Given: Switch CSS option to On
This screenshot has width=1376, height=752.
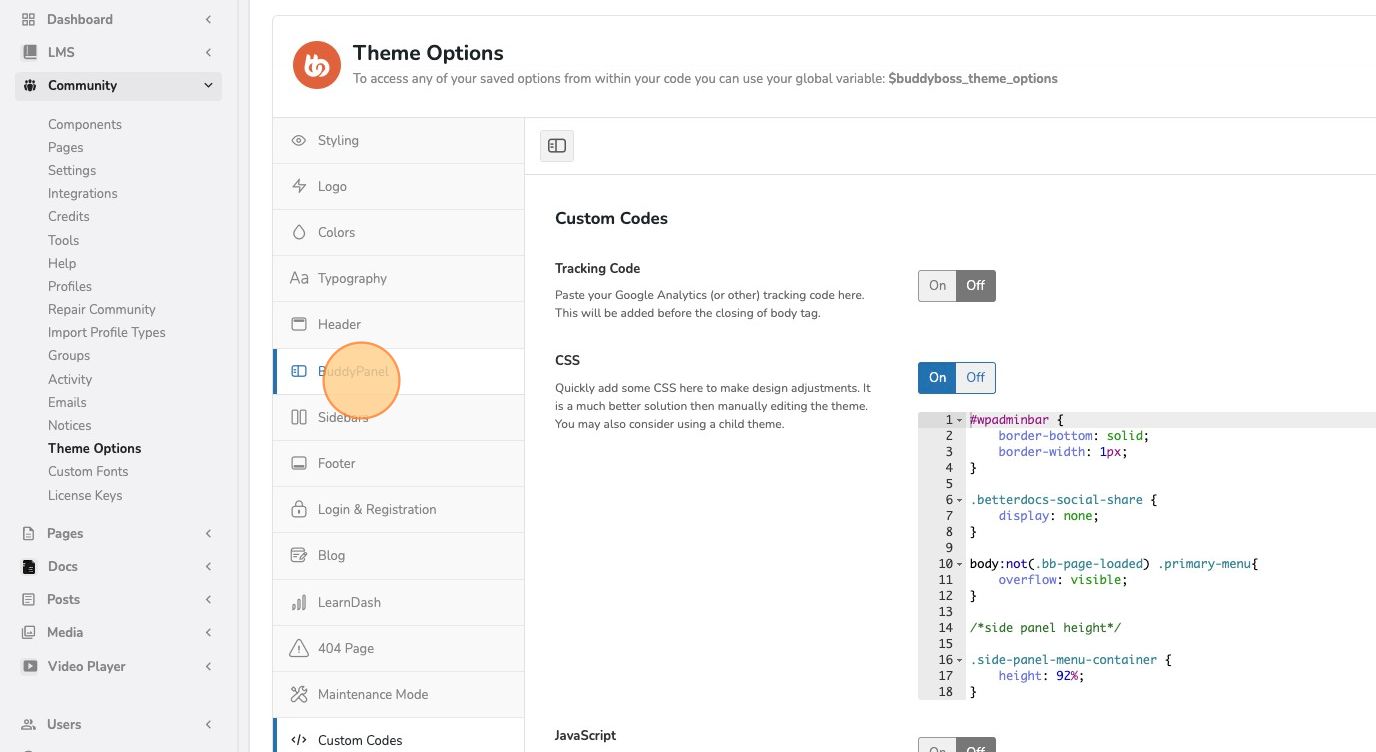Looking at the screenshot, I should click(937, 377).
